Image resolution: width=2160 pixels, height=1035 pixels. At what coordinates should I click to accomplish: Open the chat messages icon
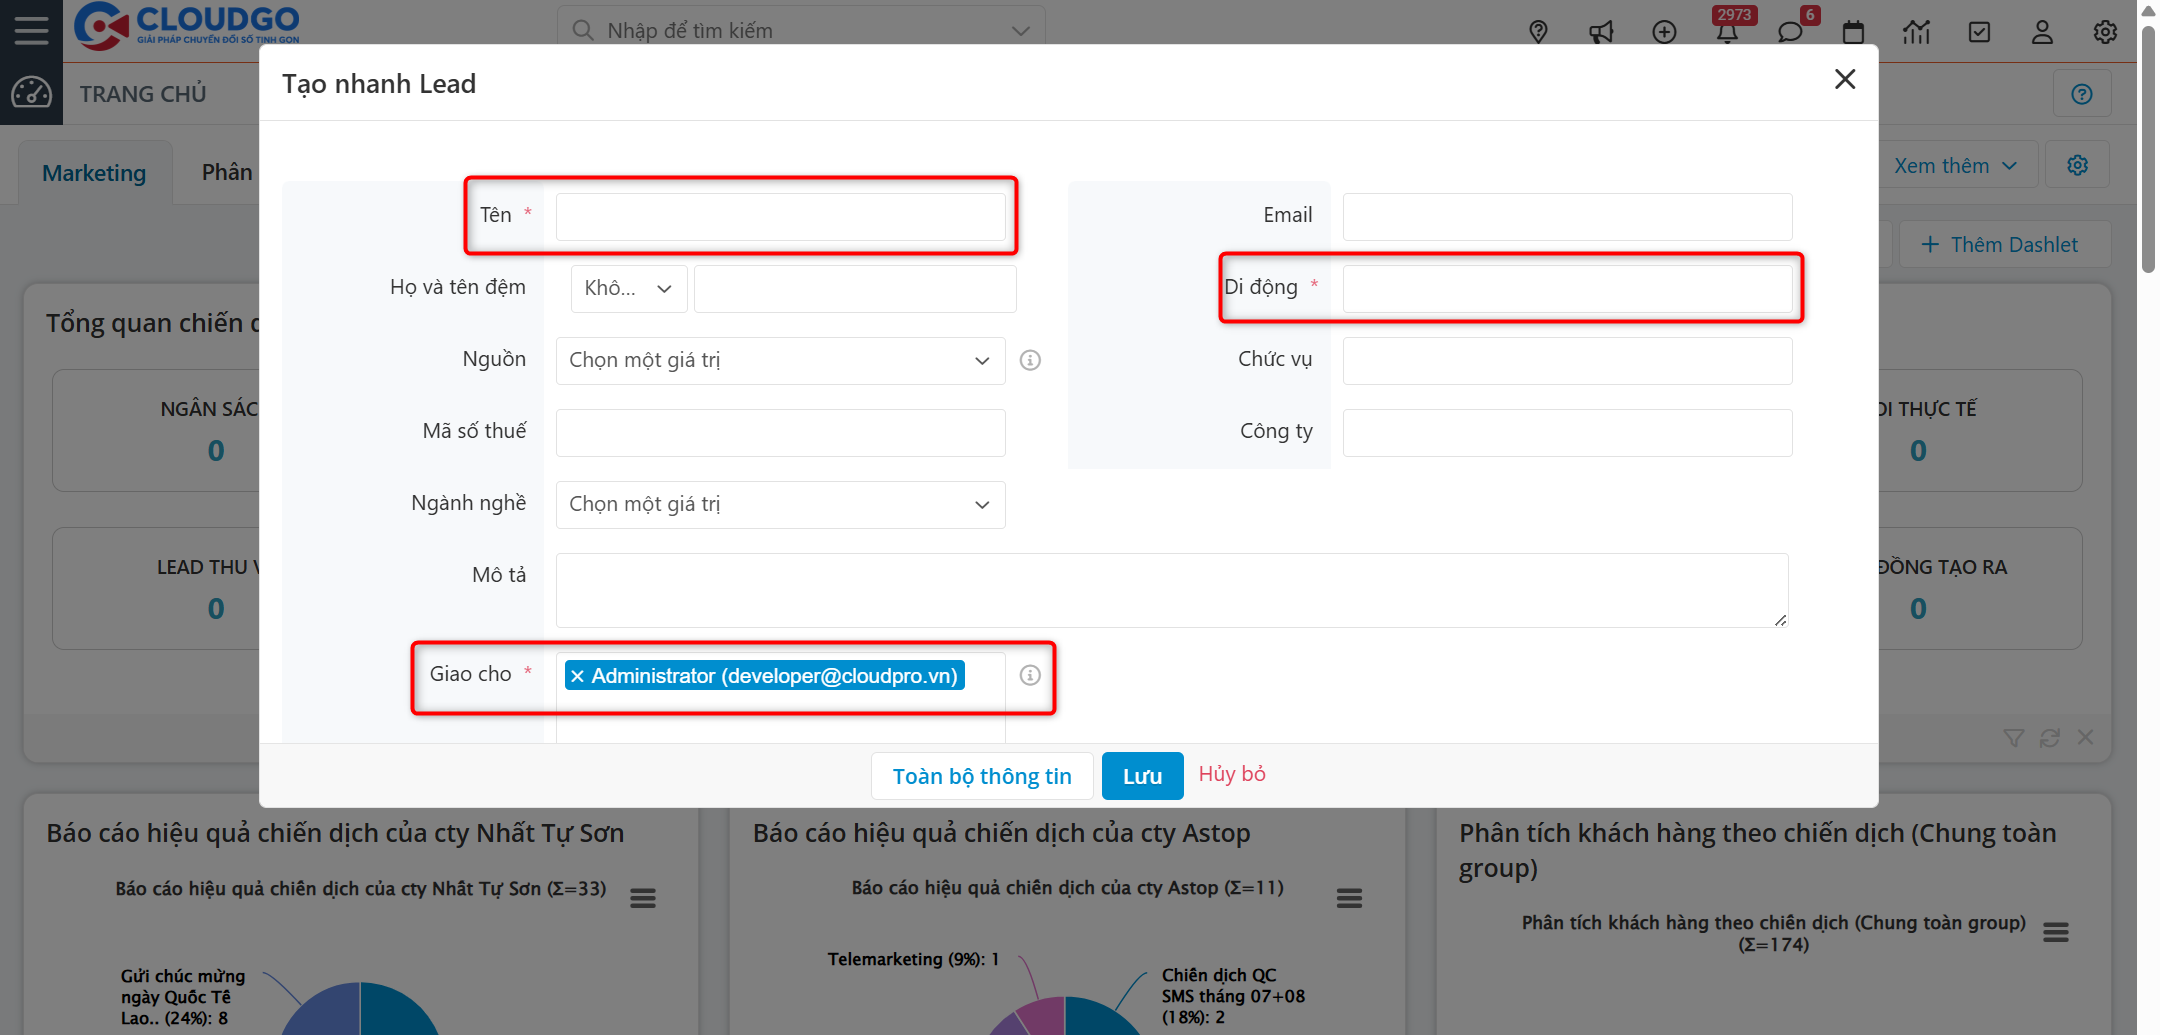tap(1790, 32)
